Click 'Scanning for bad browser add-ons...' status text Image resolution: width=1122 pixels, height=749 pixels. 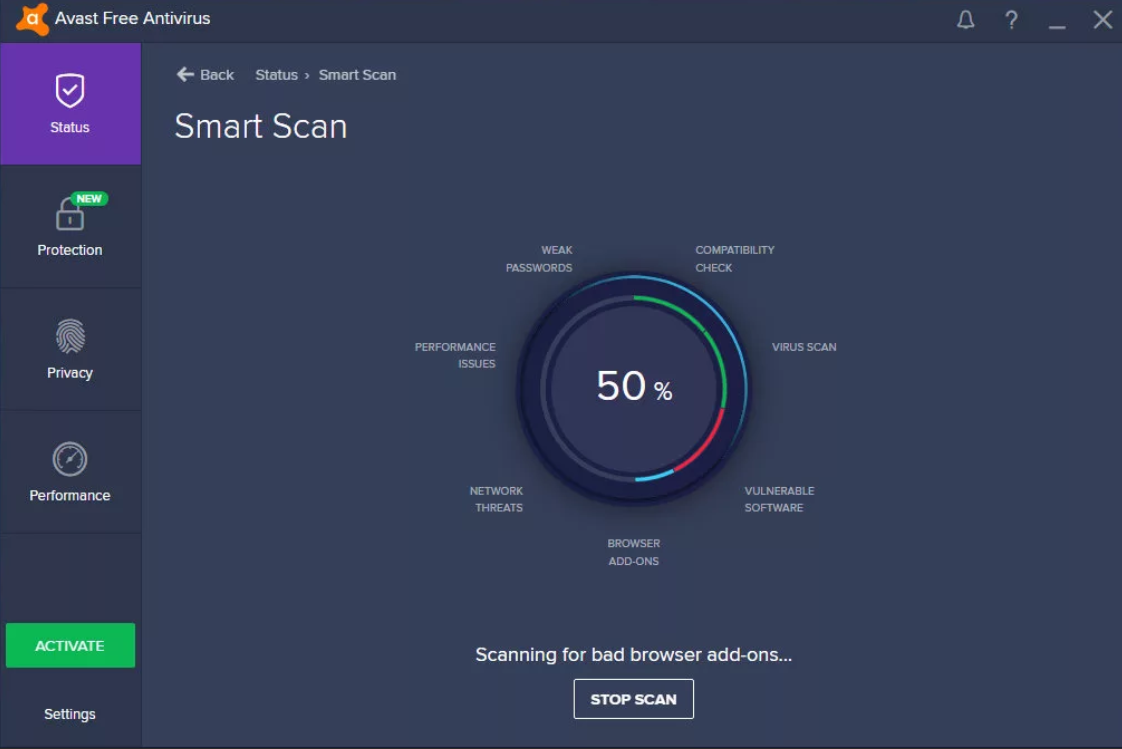pyautogui.click(x=634, y=655)
